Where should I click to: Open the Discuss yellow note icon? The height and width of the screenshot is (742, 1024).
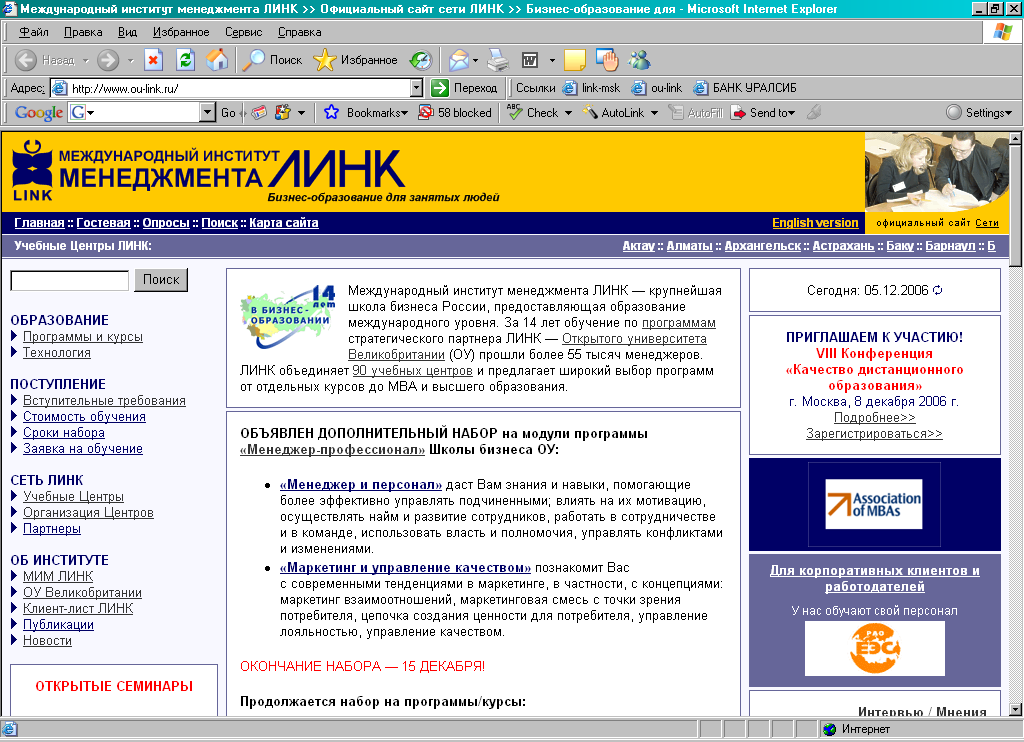pos(575,60)
